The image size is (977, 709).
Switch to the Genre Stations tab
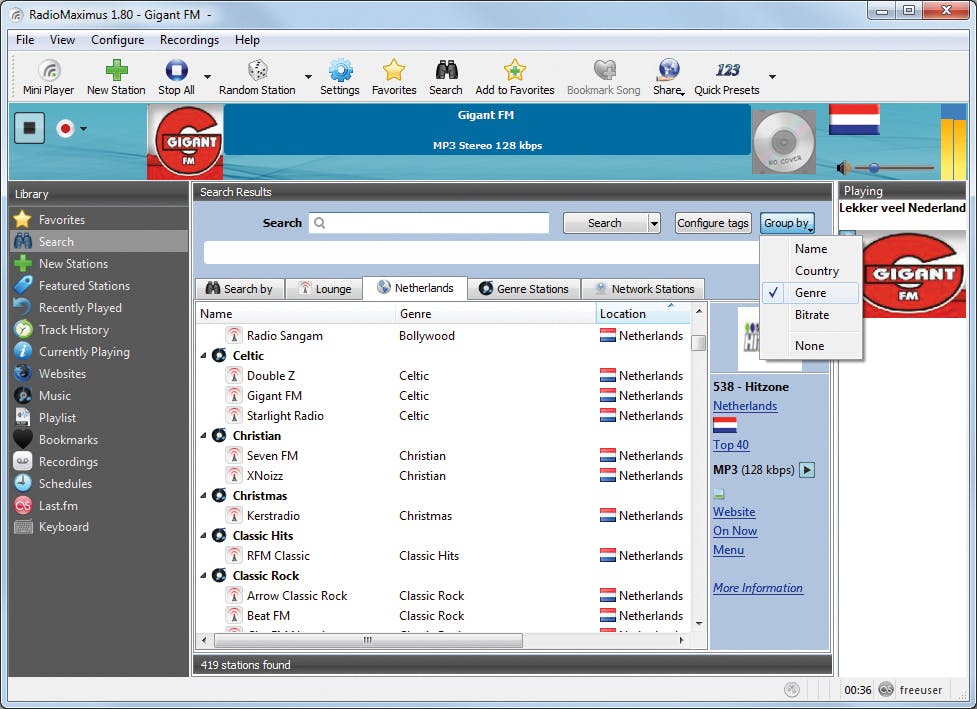point(523,289)
